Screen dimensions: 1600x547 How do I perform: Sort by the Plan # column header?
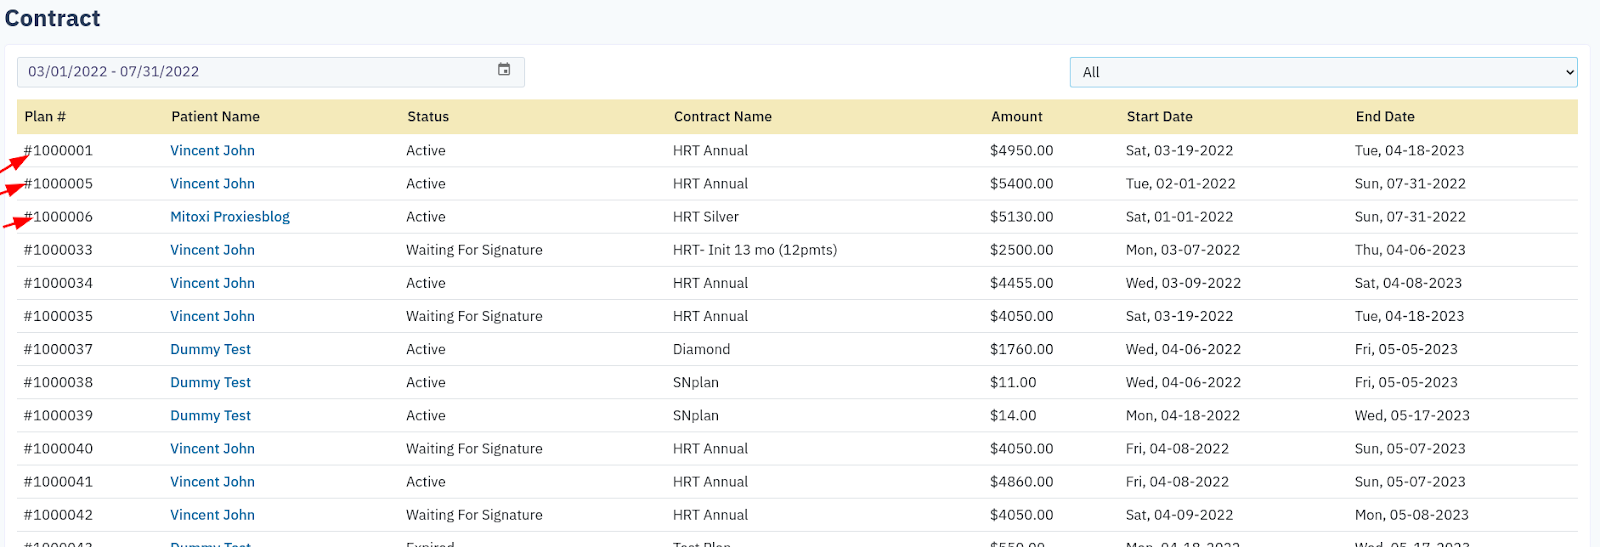click(45, 117)
